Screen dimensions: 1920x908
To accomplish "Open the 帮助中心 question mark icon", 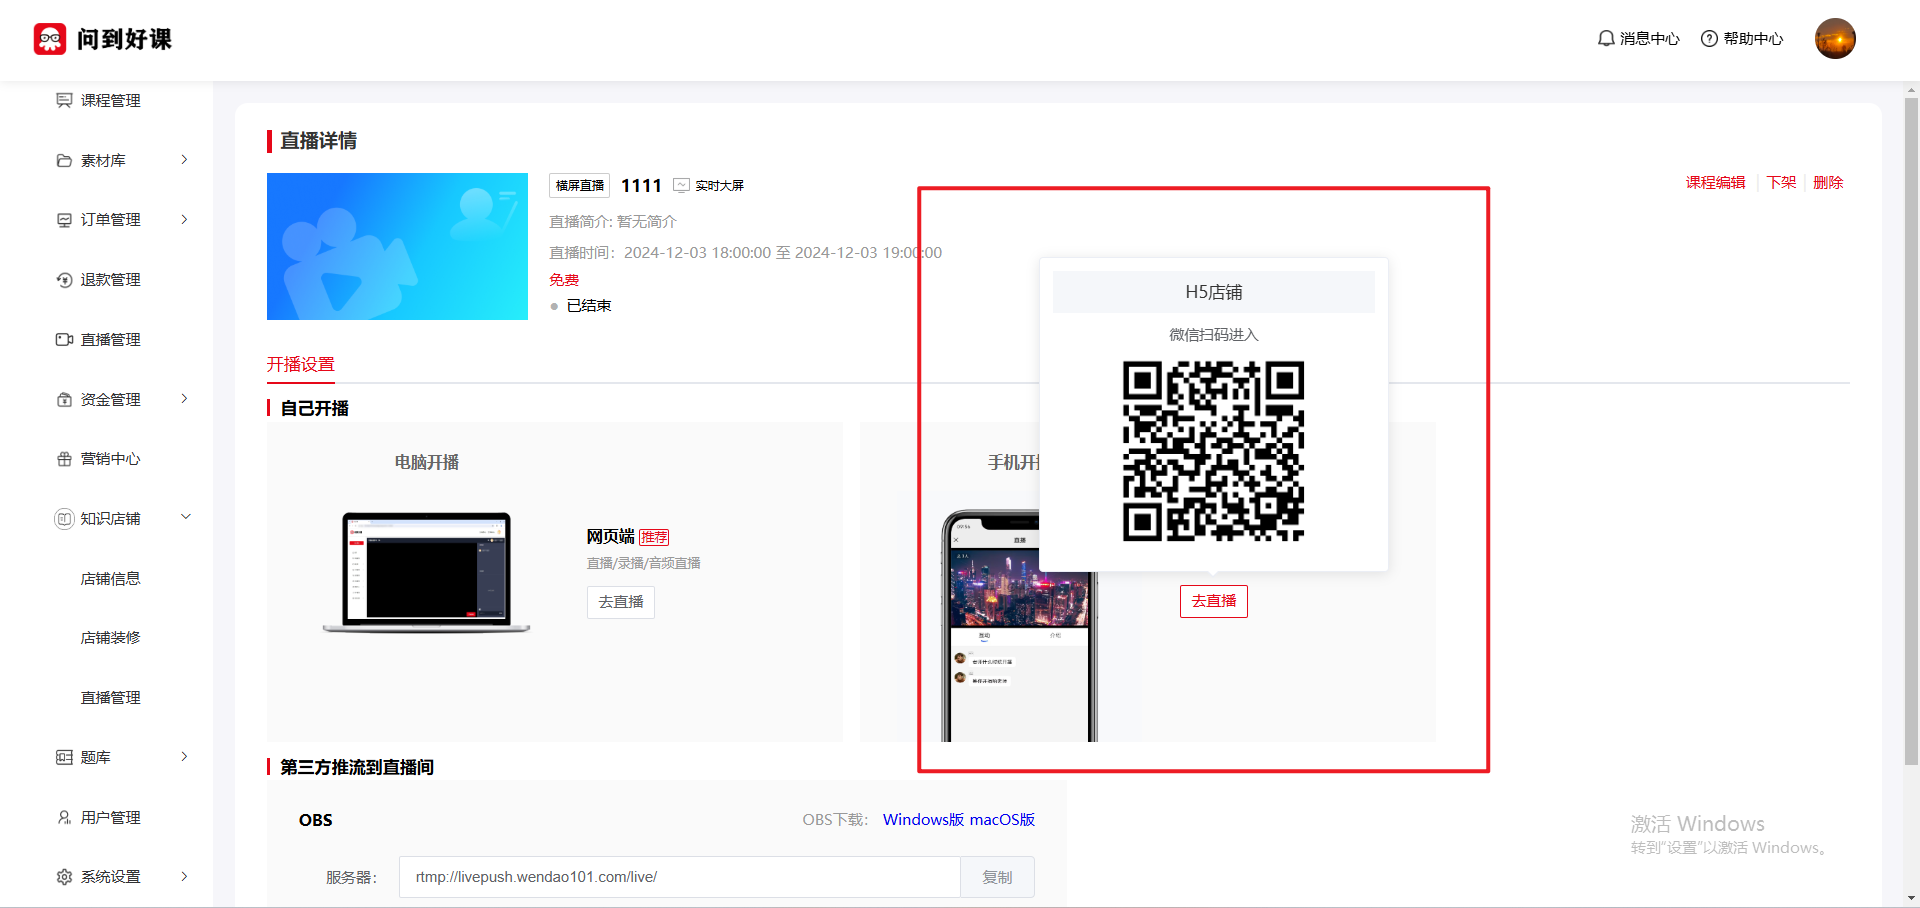I will coord(1709,39).
